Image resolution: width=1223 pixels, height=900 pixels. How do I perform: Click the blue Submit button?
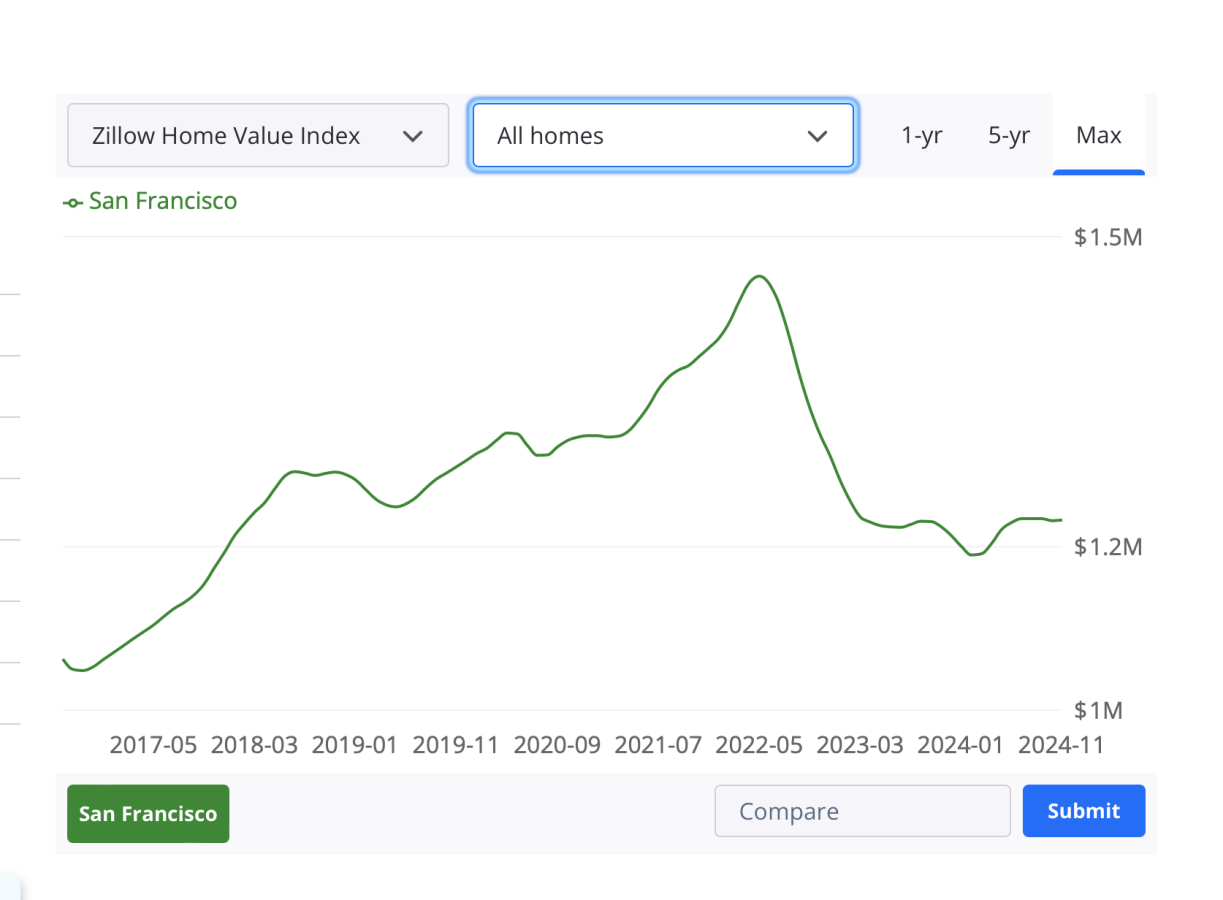[1083, 811]
